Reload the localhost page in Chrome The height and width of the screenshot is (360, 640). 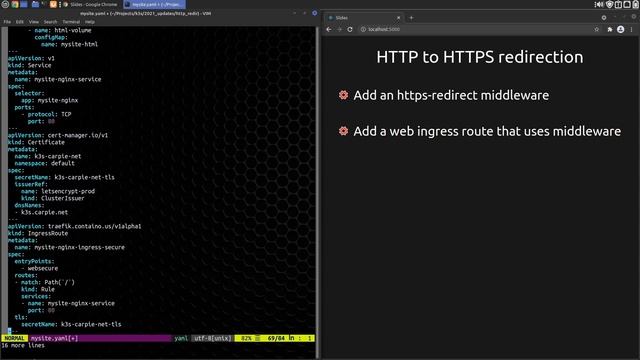pyautogui.click(x=350, y=29)
